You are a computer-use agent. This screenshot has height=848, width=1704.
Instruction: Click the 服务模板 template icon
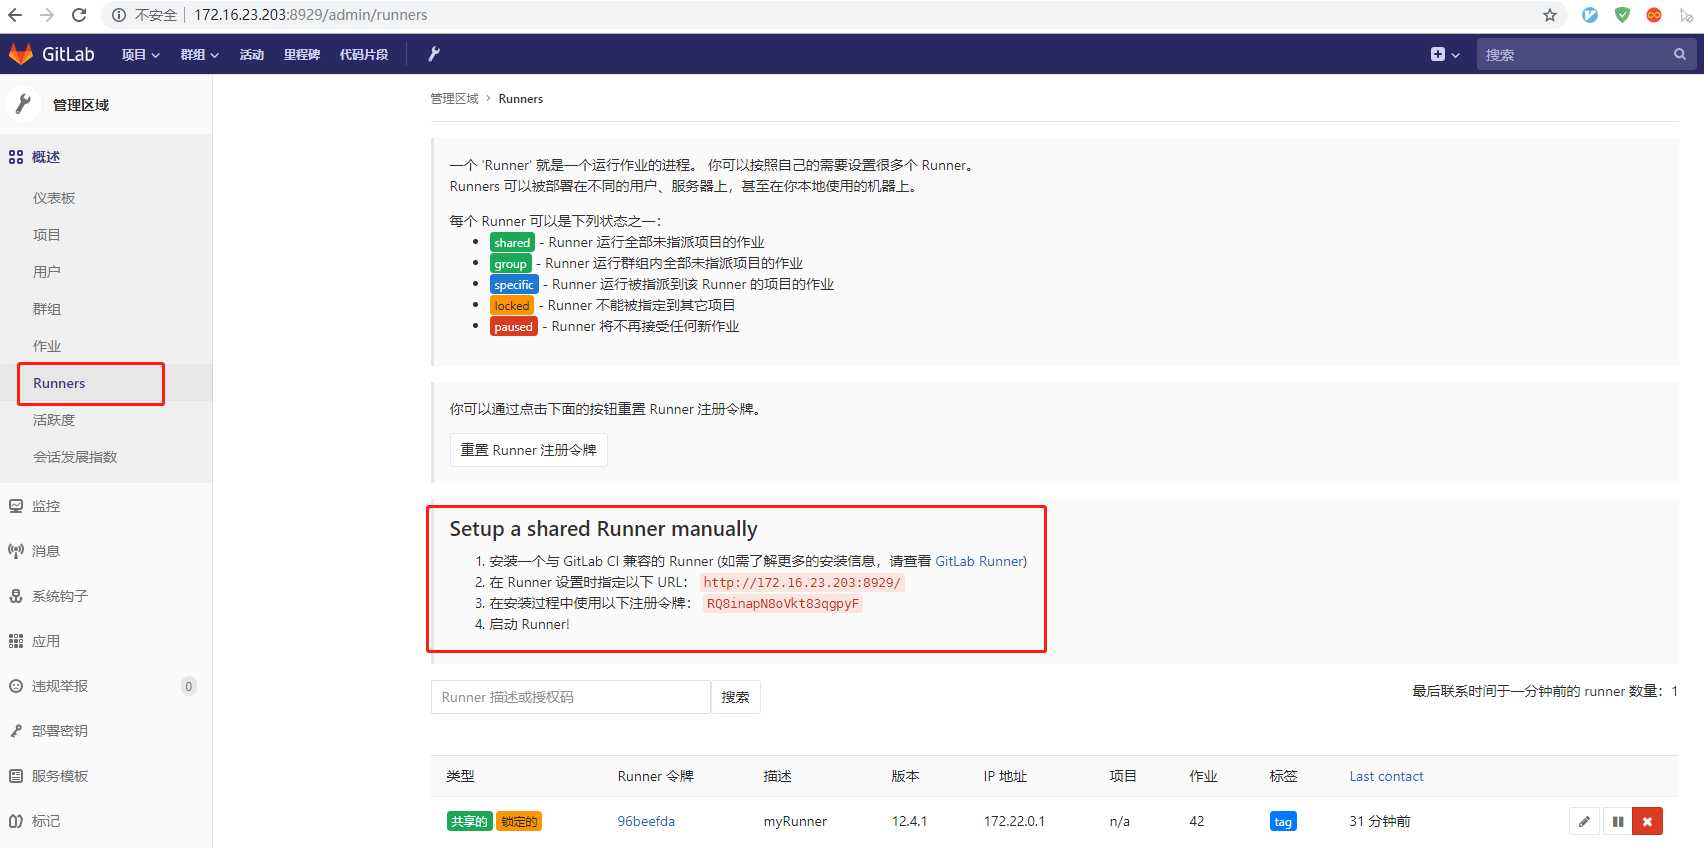[x=16, y=776]
